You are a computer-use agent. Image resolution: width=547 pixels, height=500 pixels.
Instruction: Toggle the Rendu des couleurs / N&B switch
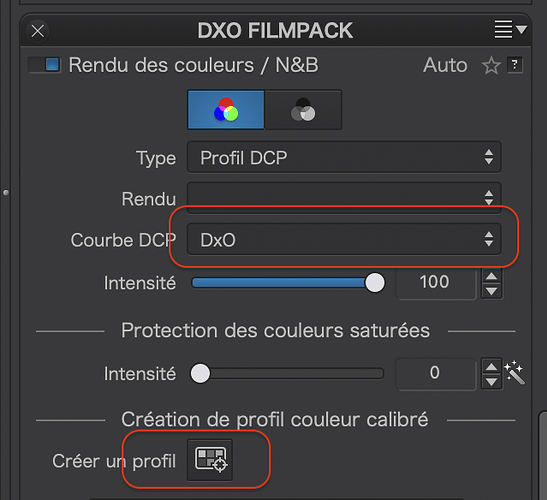click(x=45, y=65)
